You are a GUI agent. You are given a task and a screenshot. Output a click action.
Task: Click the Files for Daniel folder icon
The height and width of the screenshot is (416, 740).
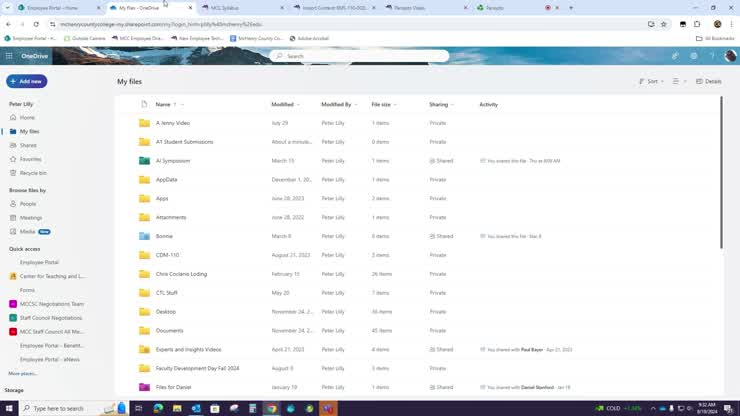144,387
